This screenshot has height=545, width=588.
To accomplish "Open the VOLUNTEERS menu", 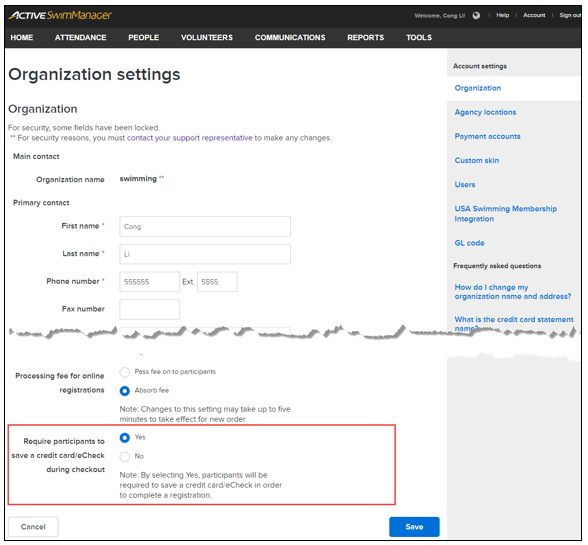I will [x=207, y=38].
